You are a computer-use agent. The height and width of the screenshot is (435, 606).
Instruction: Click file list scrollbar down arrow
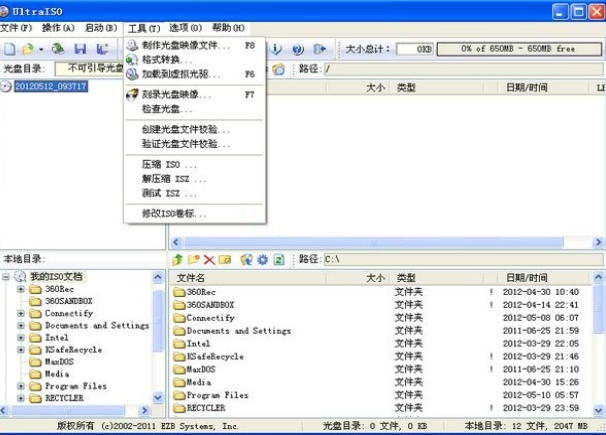point(597,410)
